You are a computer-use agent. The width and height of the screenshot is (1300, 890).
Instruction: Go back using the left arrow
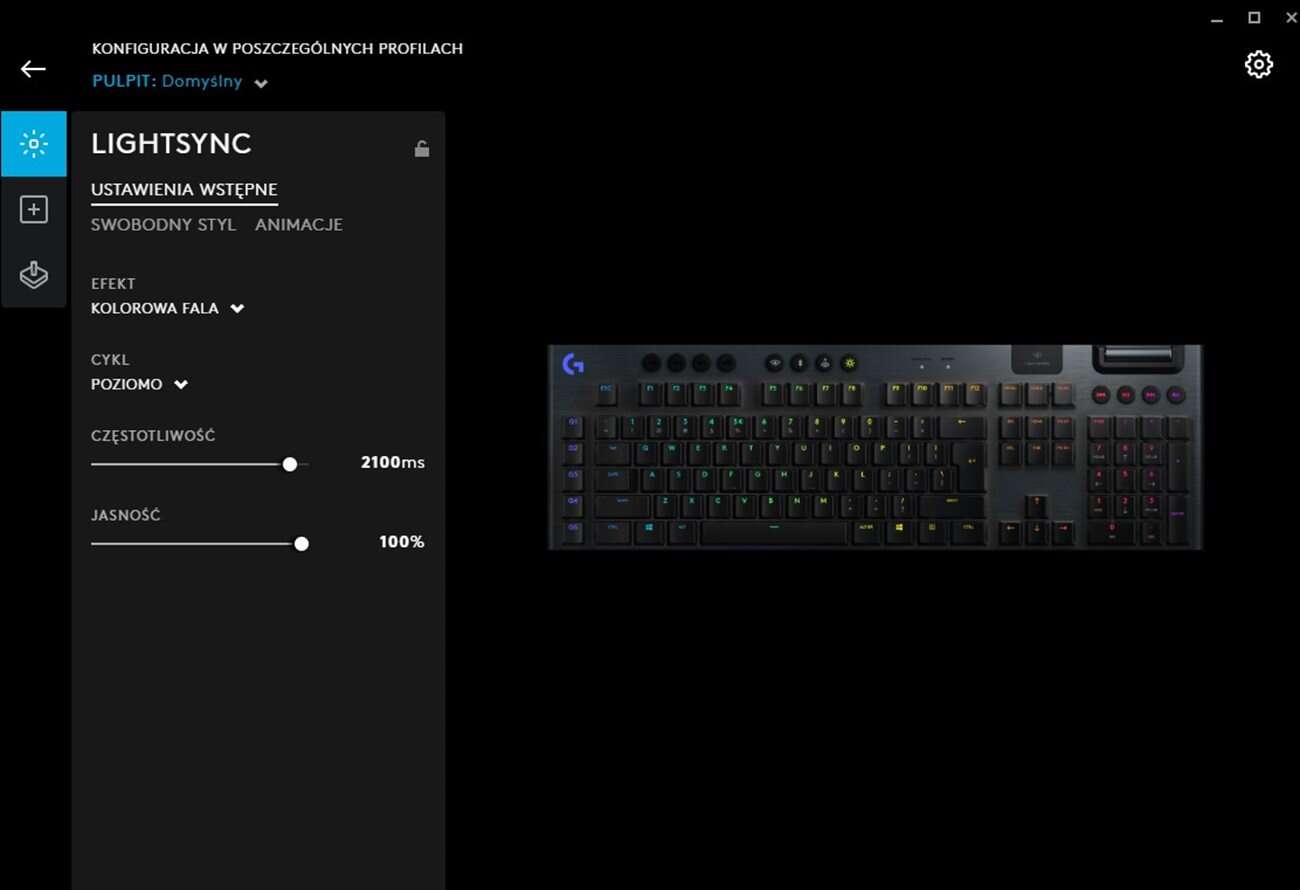[x=33, y=69]
